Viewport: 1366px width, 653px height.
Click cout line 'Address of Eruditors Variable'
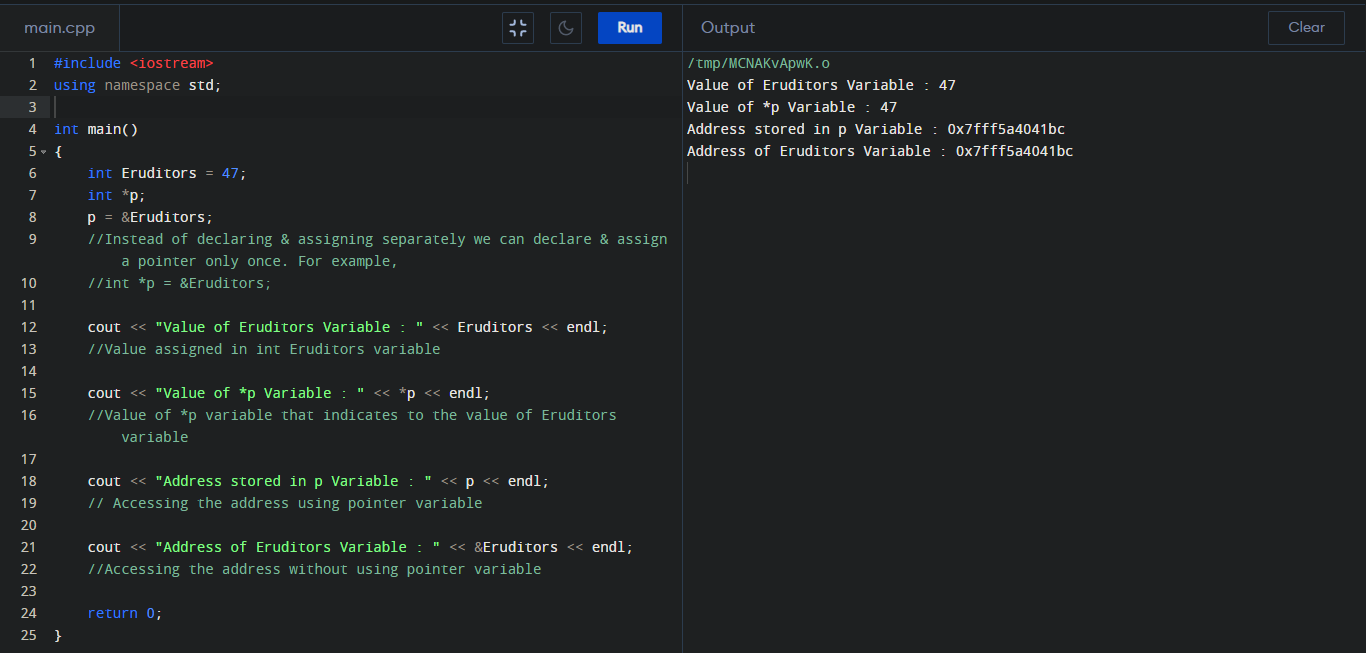(360, 547)
